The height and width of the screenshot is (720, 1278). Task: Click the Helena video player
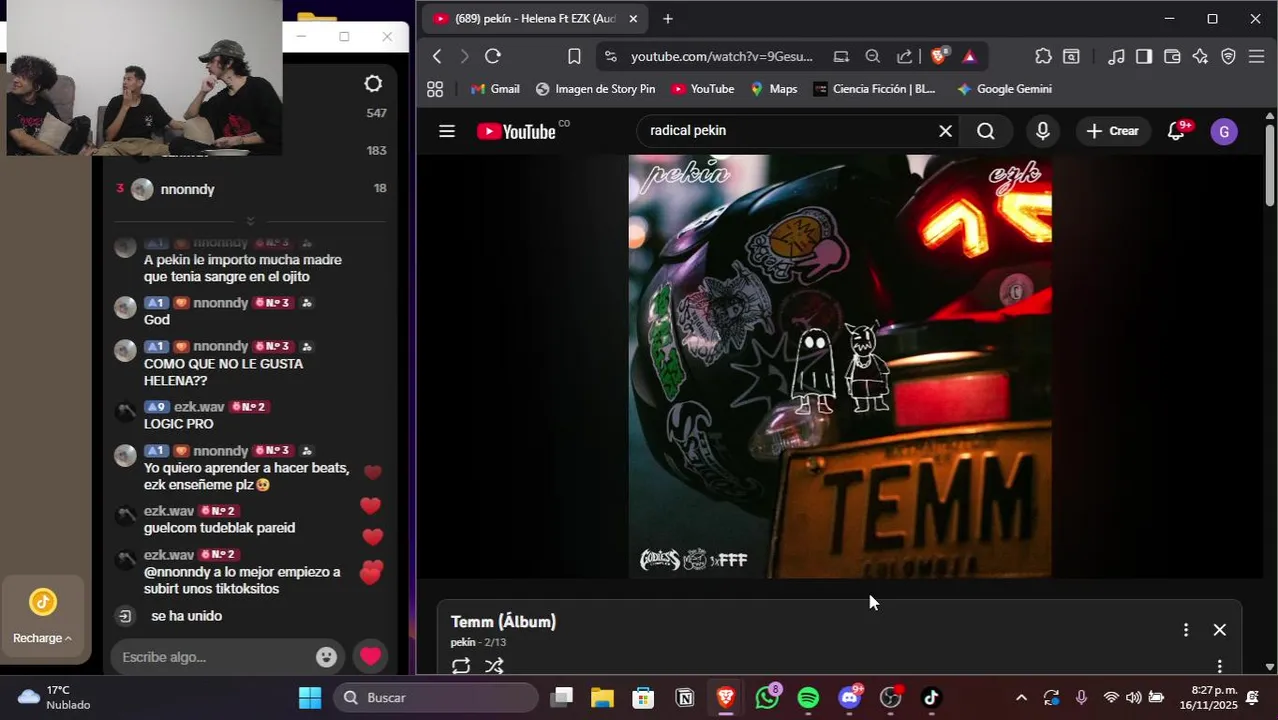[840, 366]
